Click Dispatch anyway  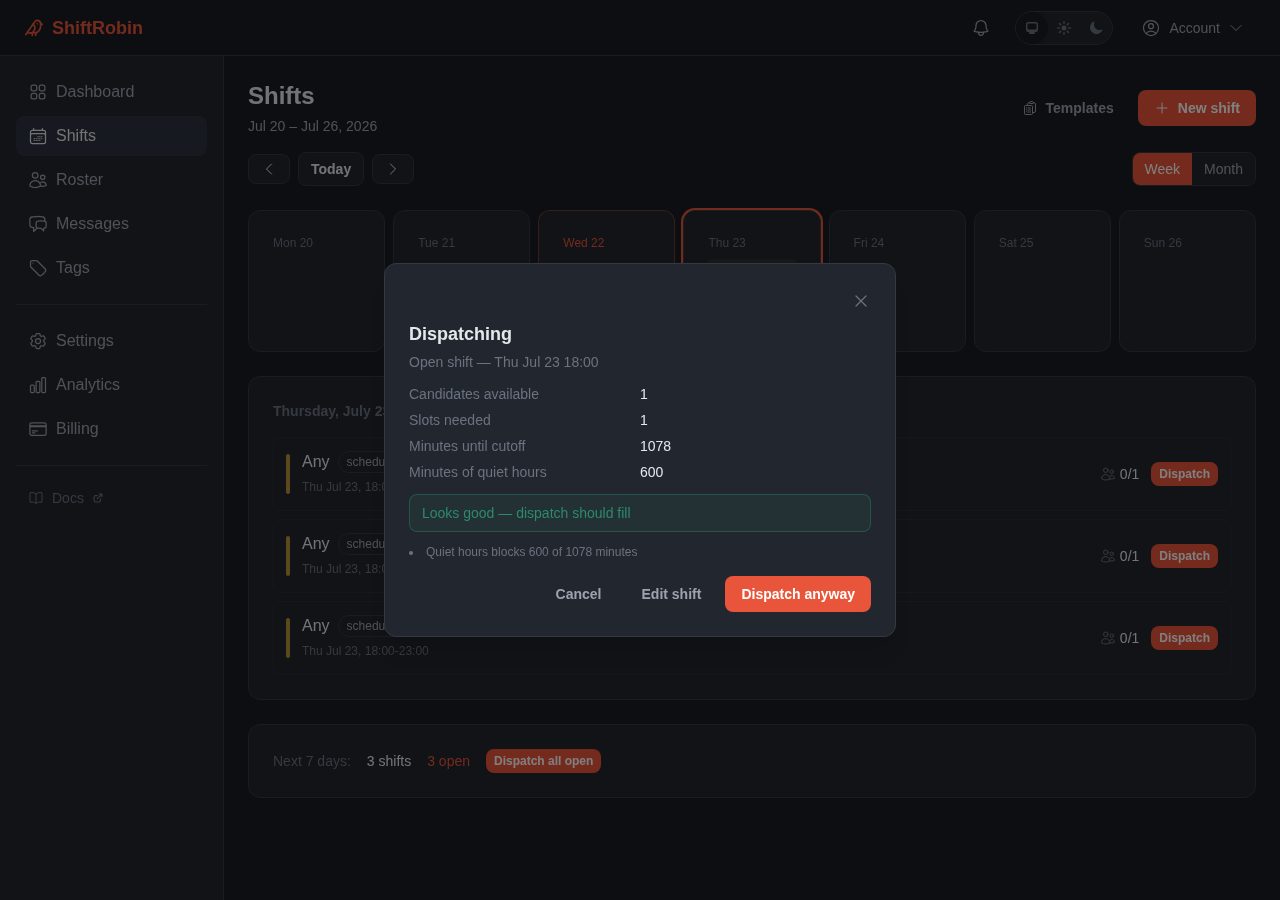(798, 594)
